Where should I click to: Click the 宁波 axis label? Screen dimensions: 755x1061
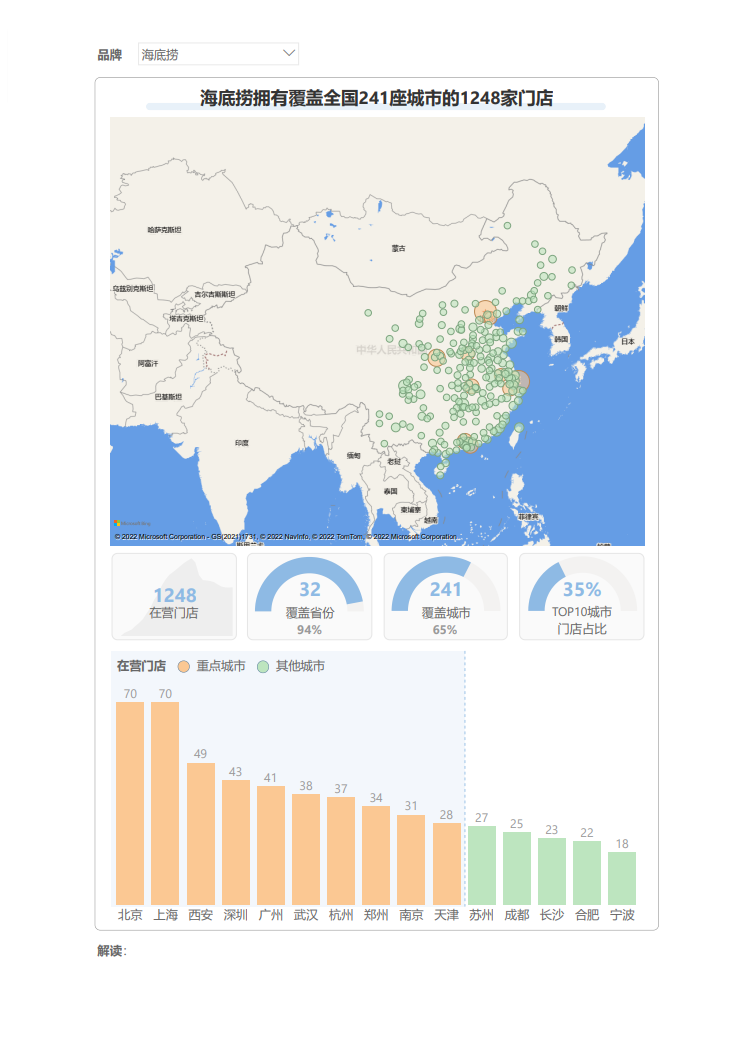(622, 915)
